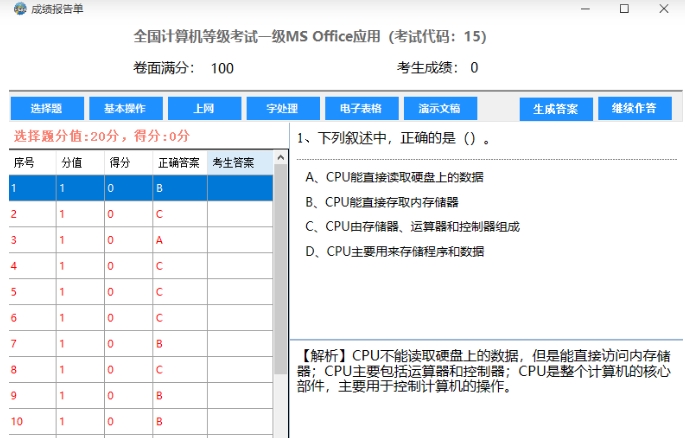Open the 选择题 section
The height and width of the screenshot is (438, 685).
[47, 108]
